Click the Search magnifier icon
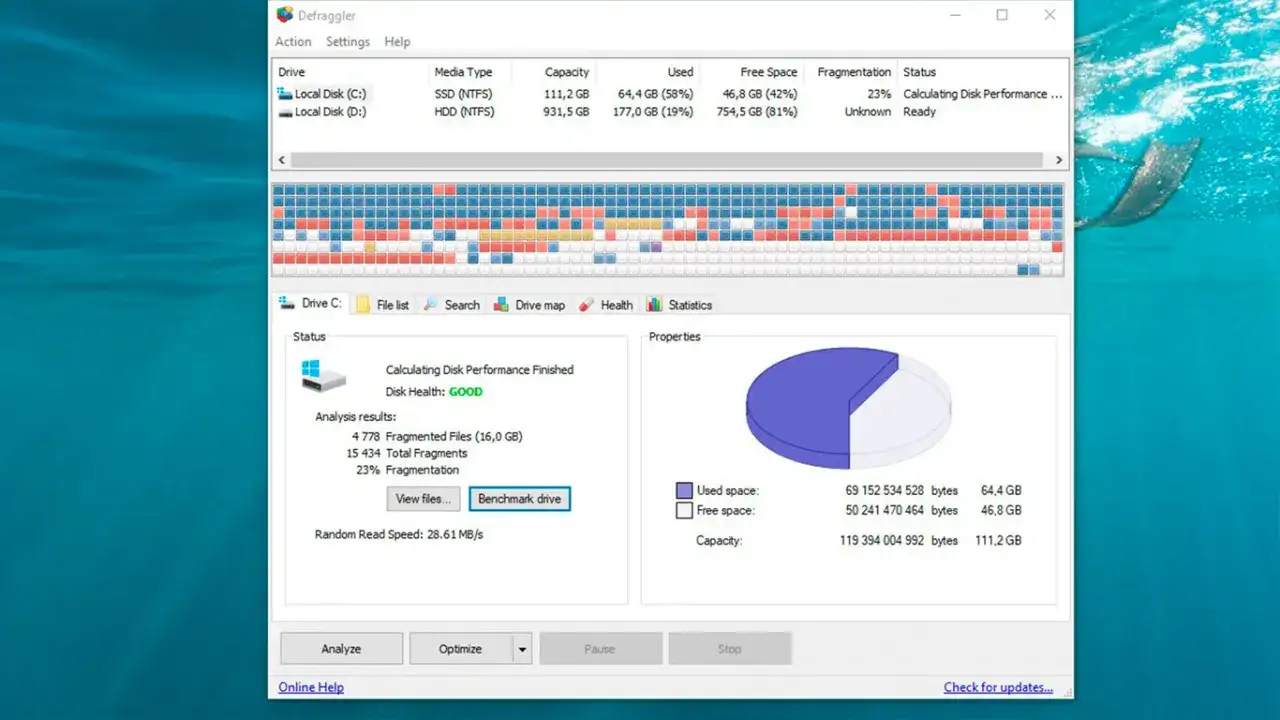The height and width of the screenshot is (720, 1280). pos(430,305)
